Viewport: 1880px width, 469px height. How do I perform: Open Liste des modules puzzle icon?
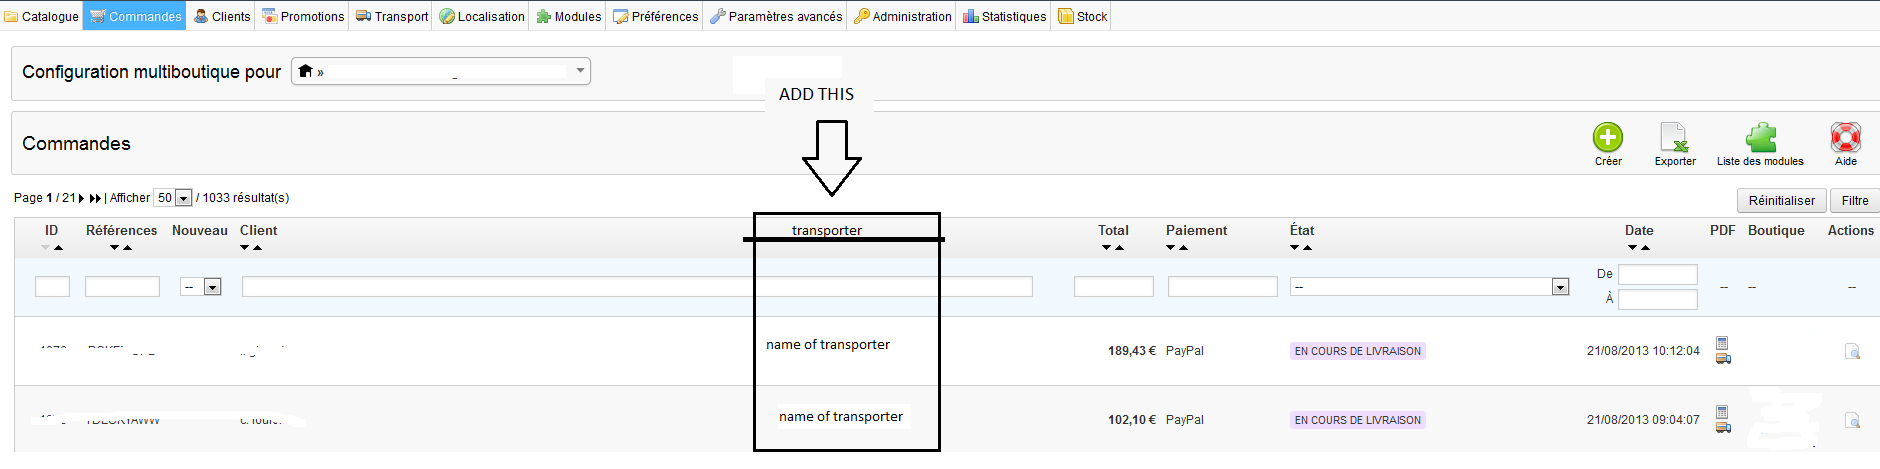[x=1760, y=137]
